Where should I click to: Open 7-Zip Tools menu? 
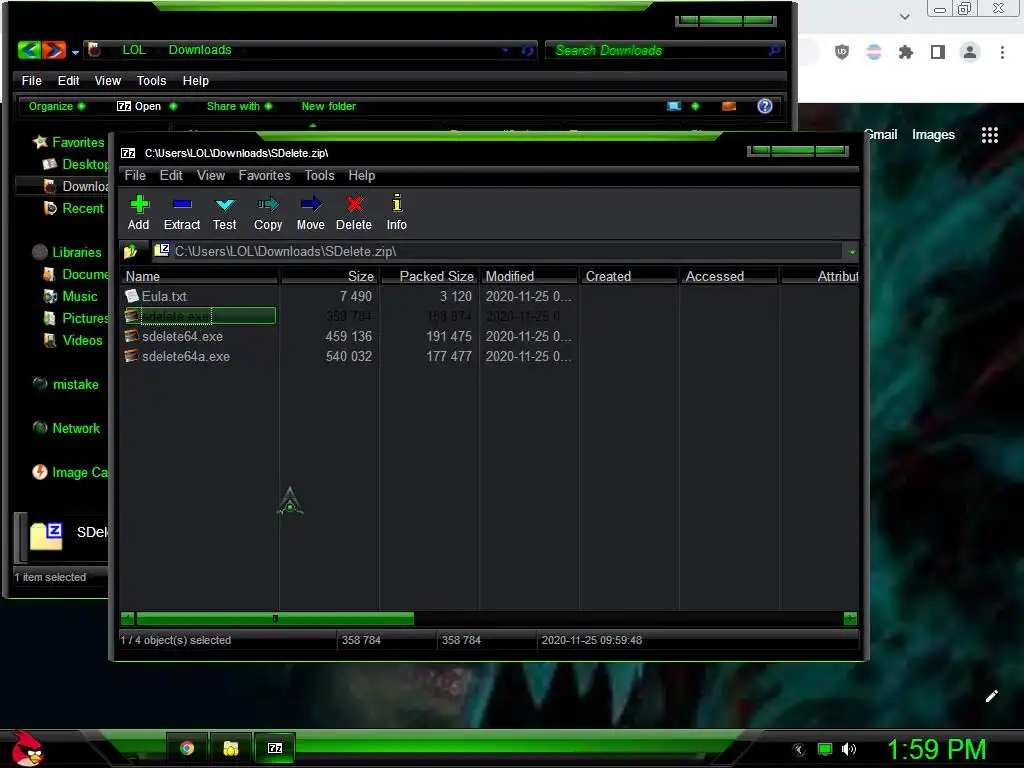(319, 176)
